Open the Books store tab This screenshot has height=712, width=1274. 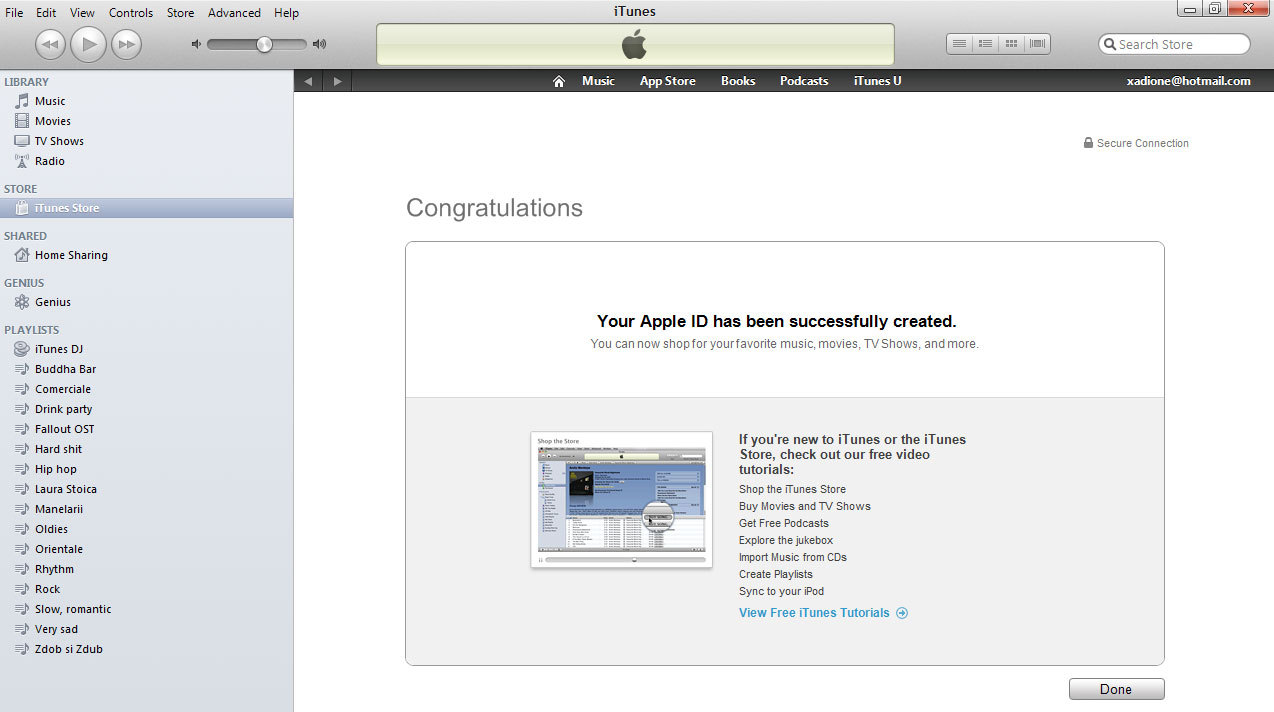[x=738, y=81]
